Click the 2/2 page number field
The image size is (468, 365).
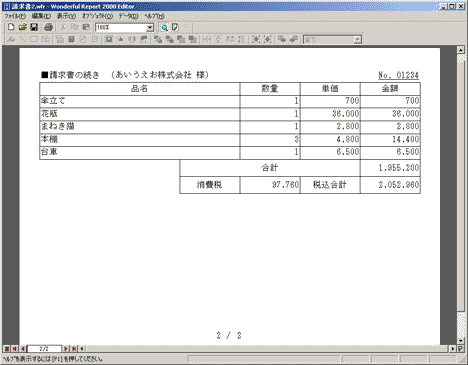[x=44, y=349]
